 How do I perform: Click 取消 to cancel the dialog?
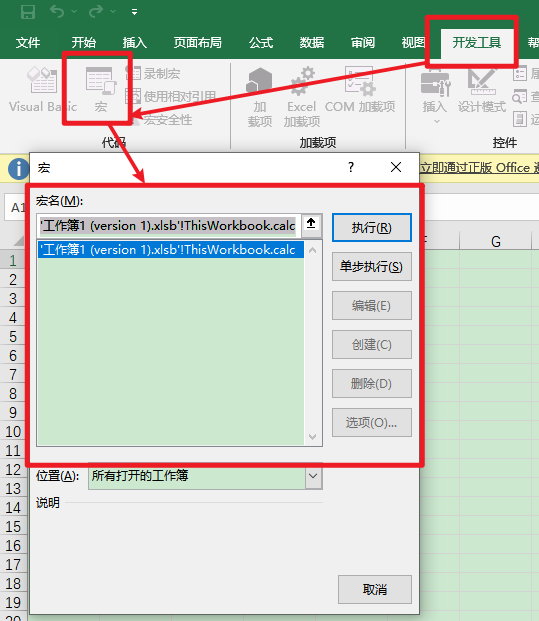[x=375, y=589]
